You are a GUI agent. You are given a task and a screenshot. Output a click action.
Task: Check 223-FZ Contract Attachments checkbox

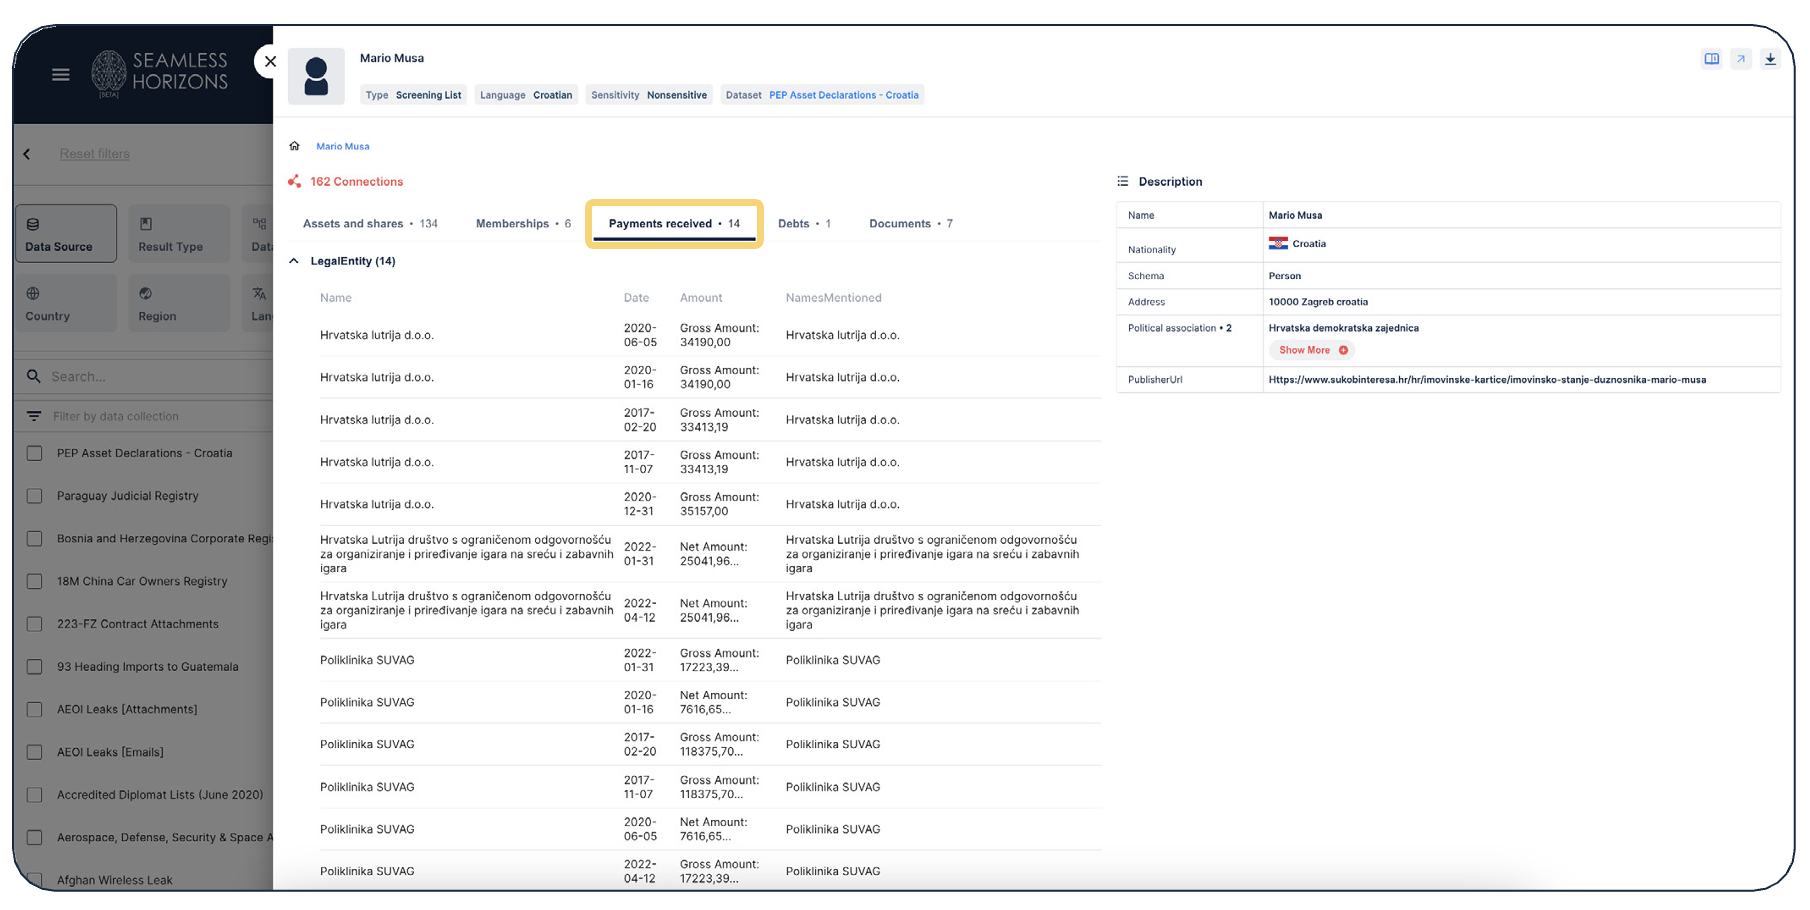click(35, 624)
